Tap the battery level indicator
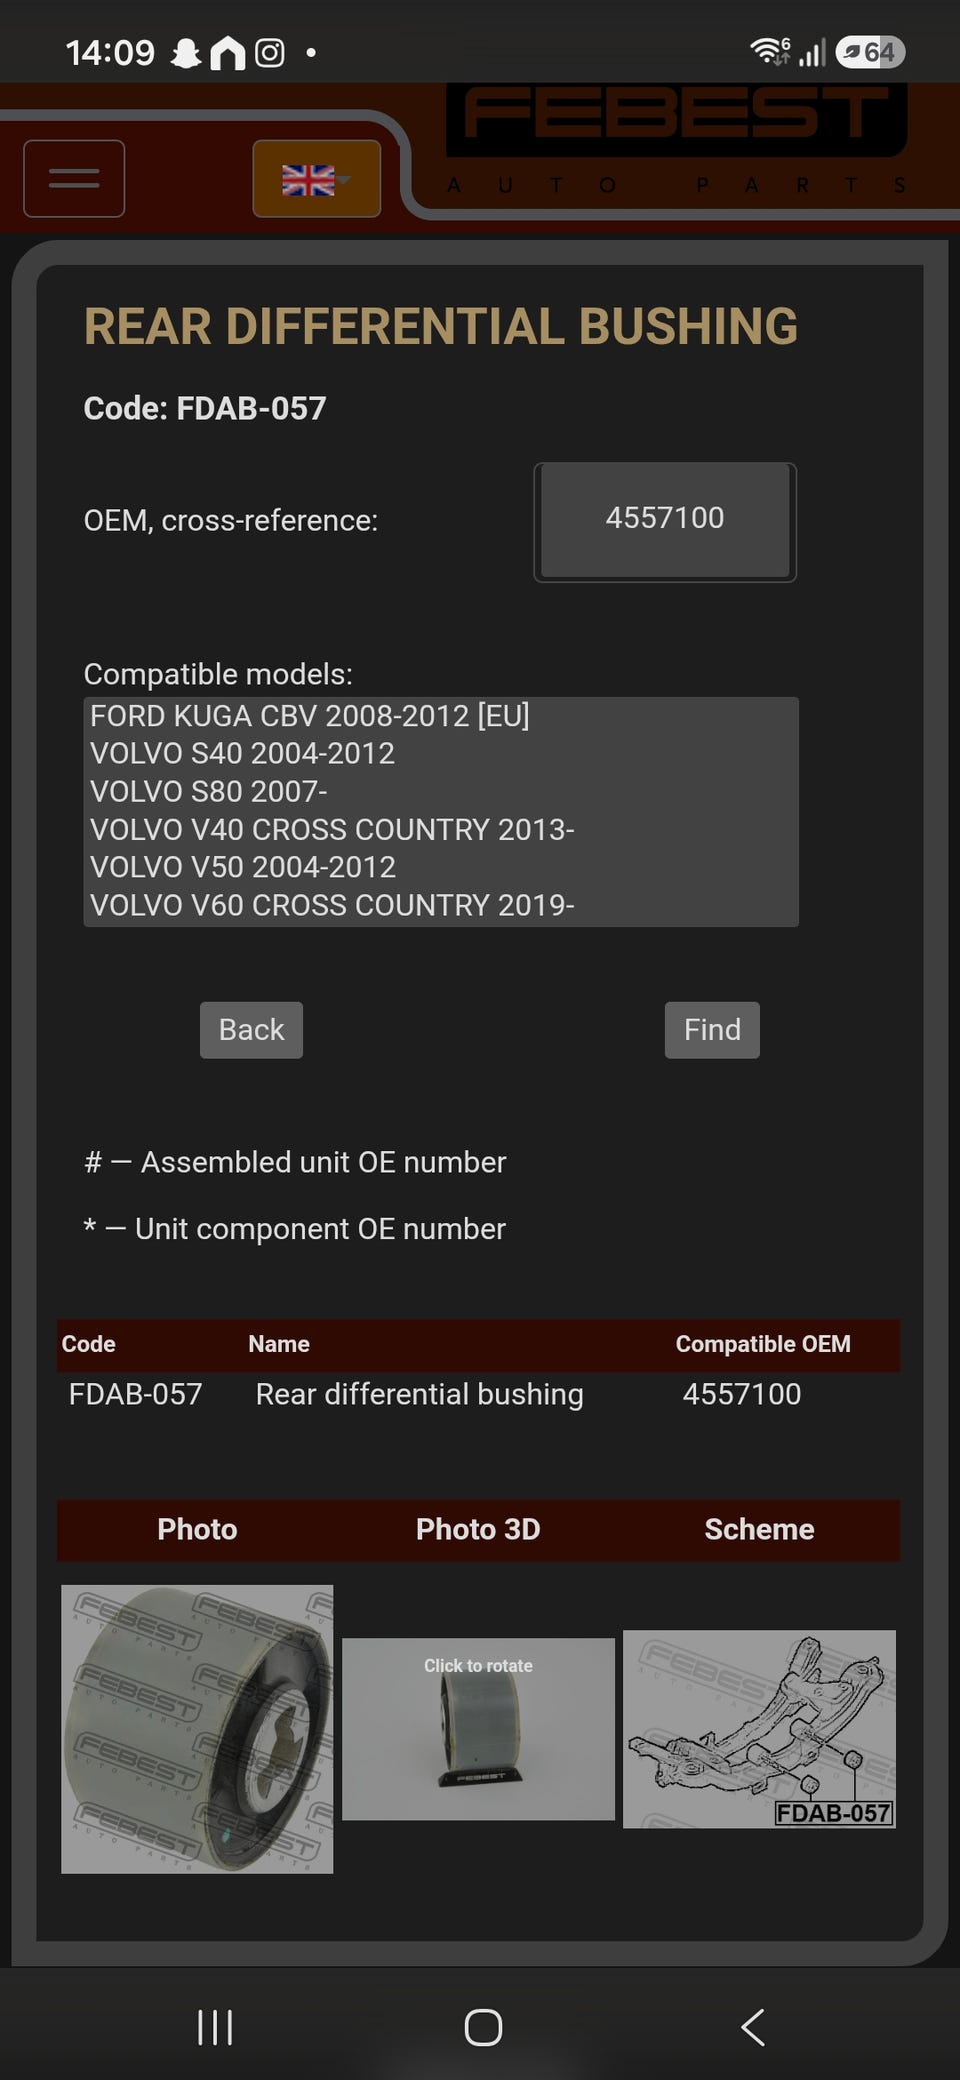The image size is (960, 2080). point(870,52)
